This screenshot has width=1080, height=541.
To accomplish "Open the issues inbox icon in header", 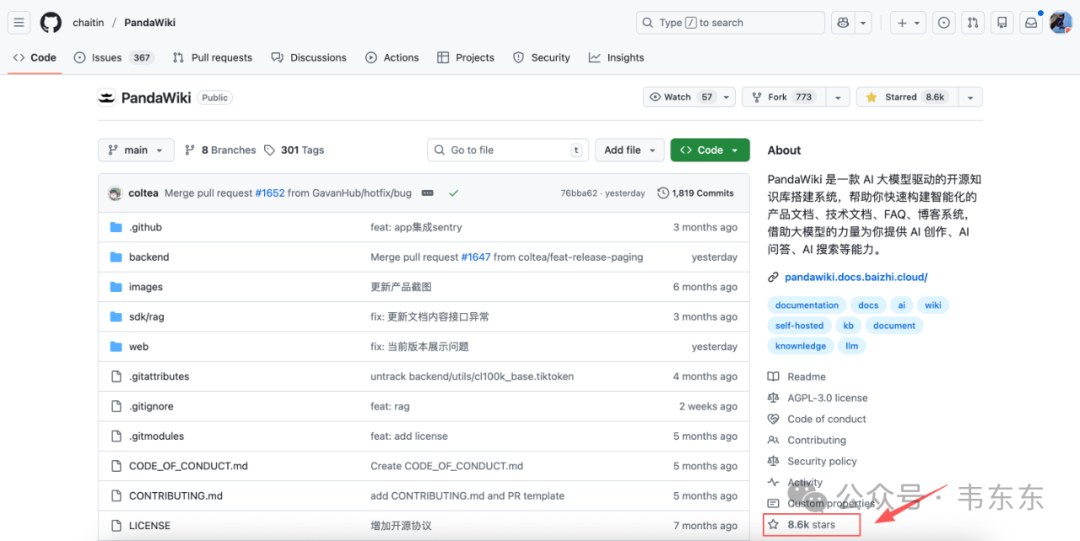I will coord(943,22).
